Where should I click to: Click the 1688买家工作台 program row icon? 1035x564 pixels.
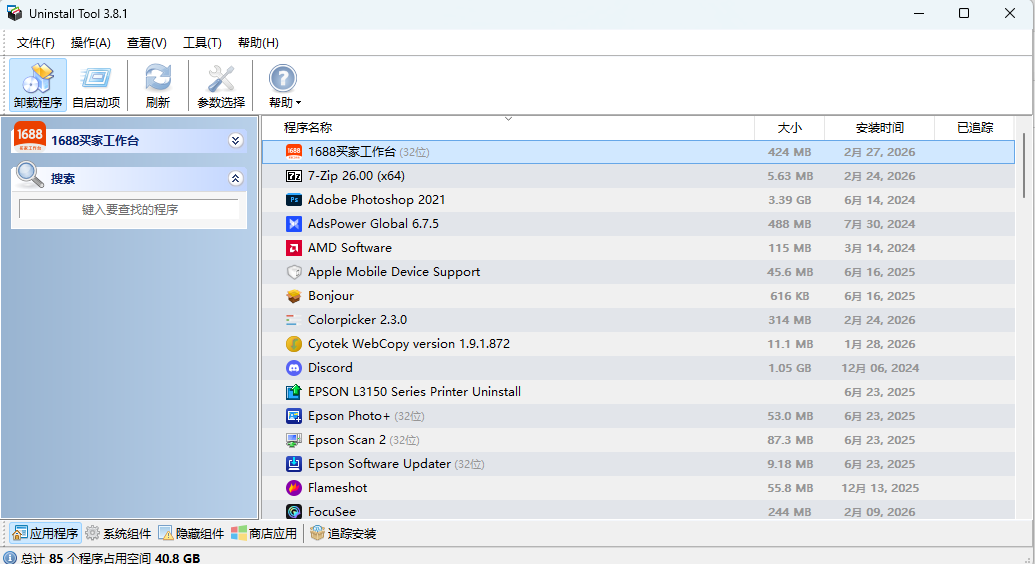click(x=294, y=152)
